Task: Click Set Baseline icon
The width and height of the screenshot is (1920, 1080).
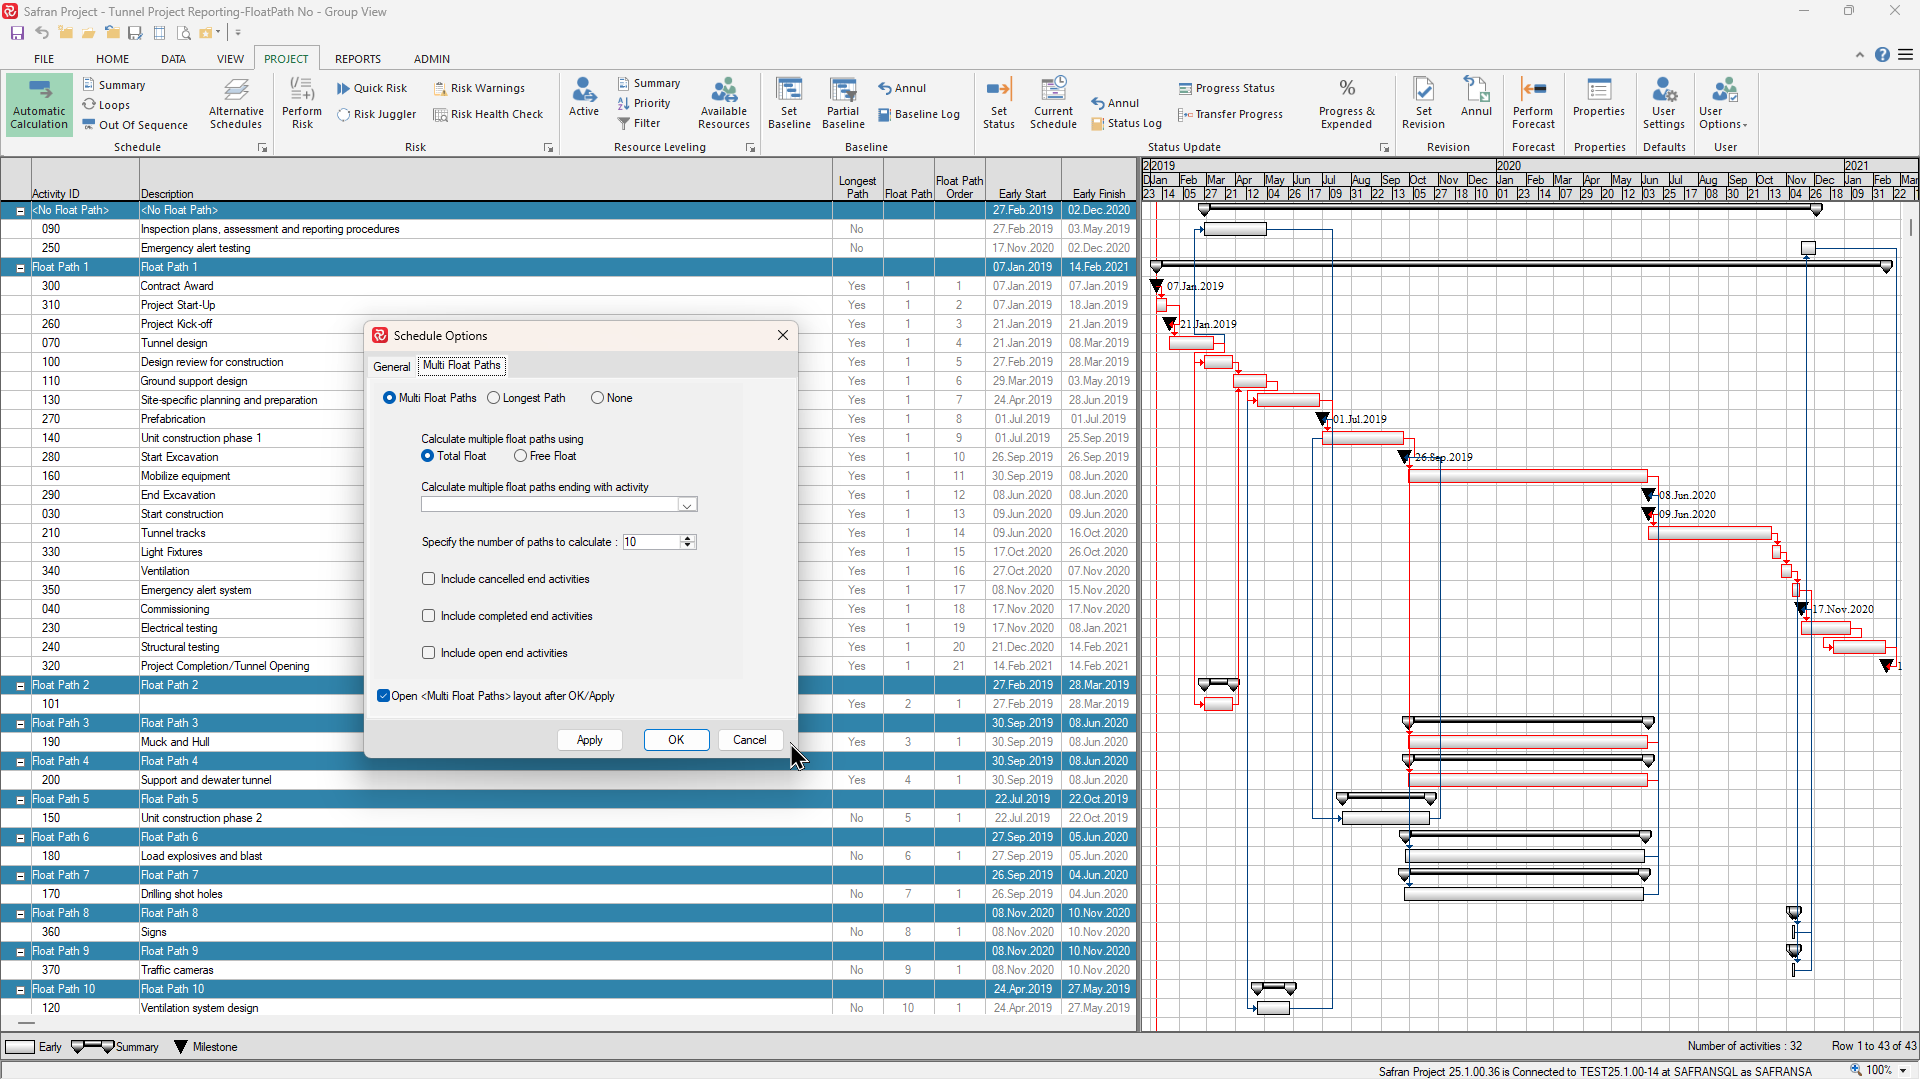Action: 789,104
